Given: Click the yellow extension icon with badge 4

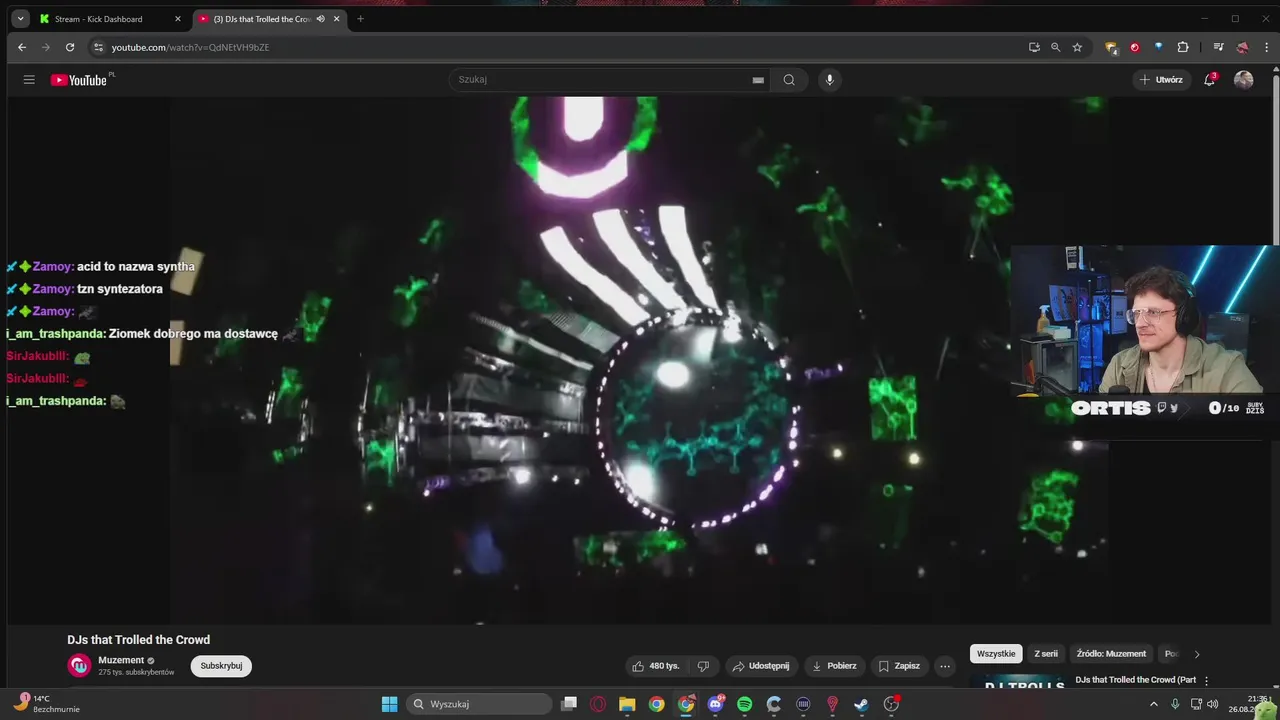Looking at the screenshot, I should [1111, 47].
